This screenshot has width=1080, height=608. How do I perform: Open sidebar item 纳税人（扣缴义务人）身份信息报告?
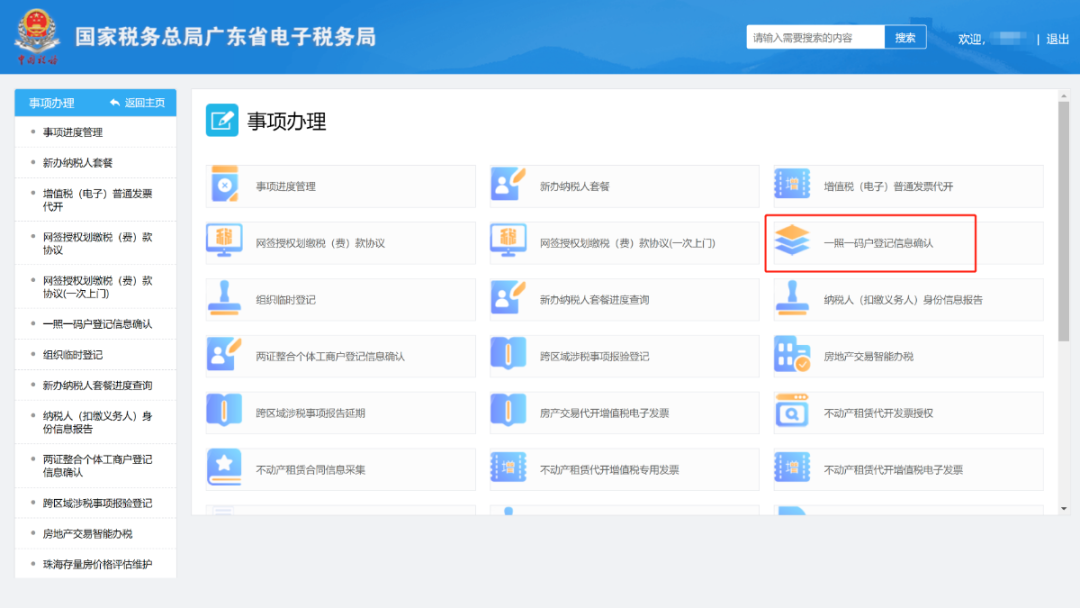coord(97,422)
